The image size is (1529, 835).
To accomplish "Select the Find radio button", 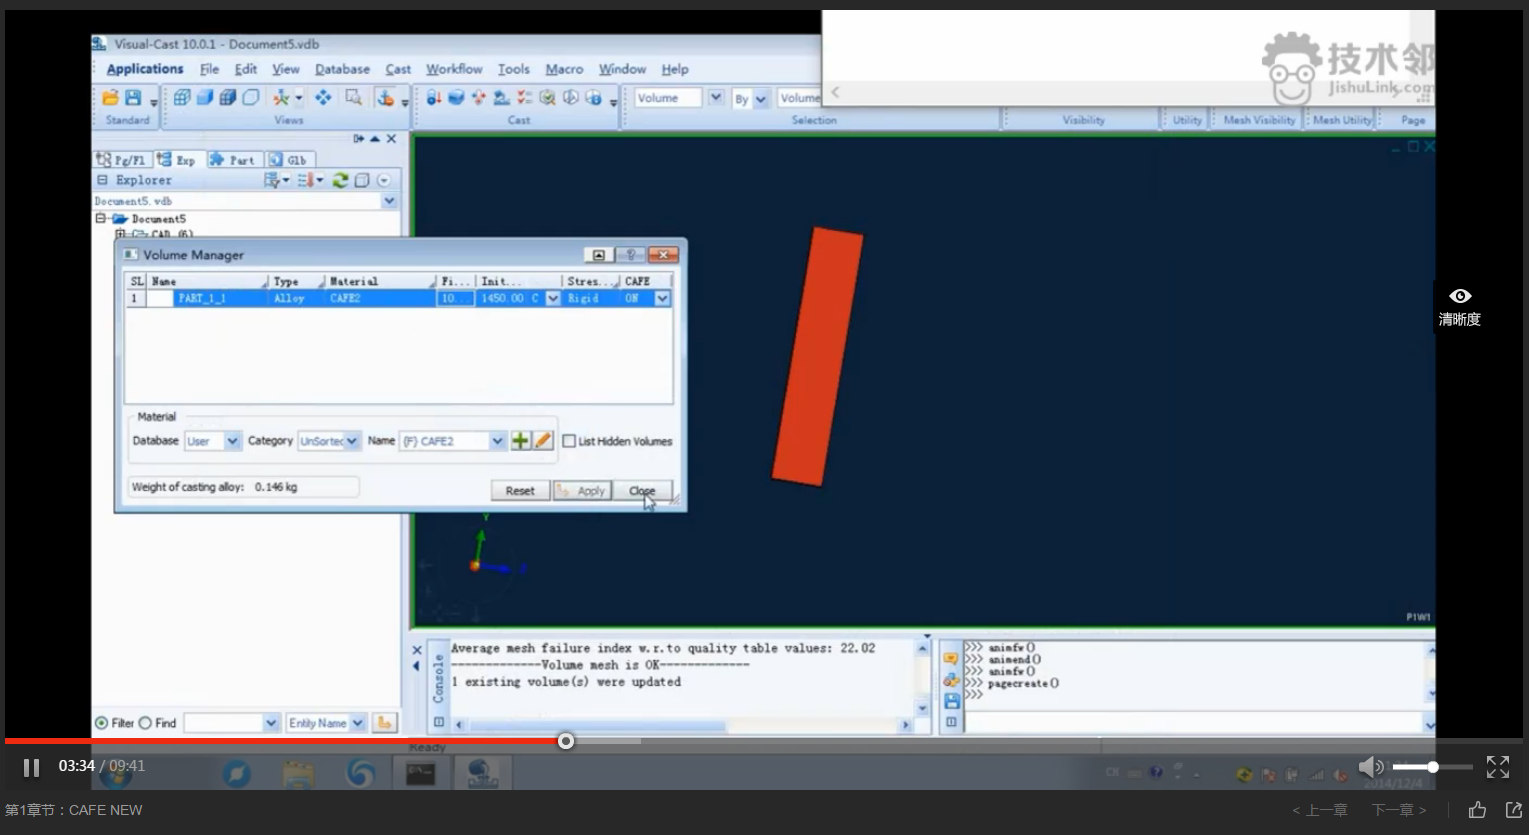I will [145, 723].
